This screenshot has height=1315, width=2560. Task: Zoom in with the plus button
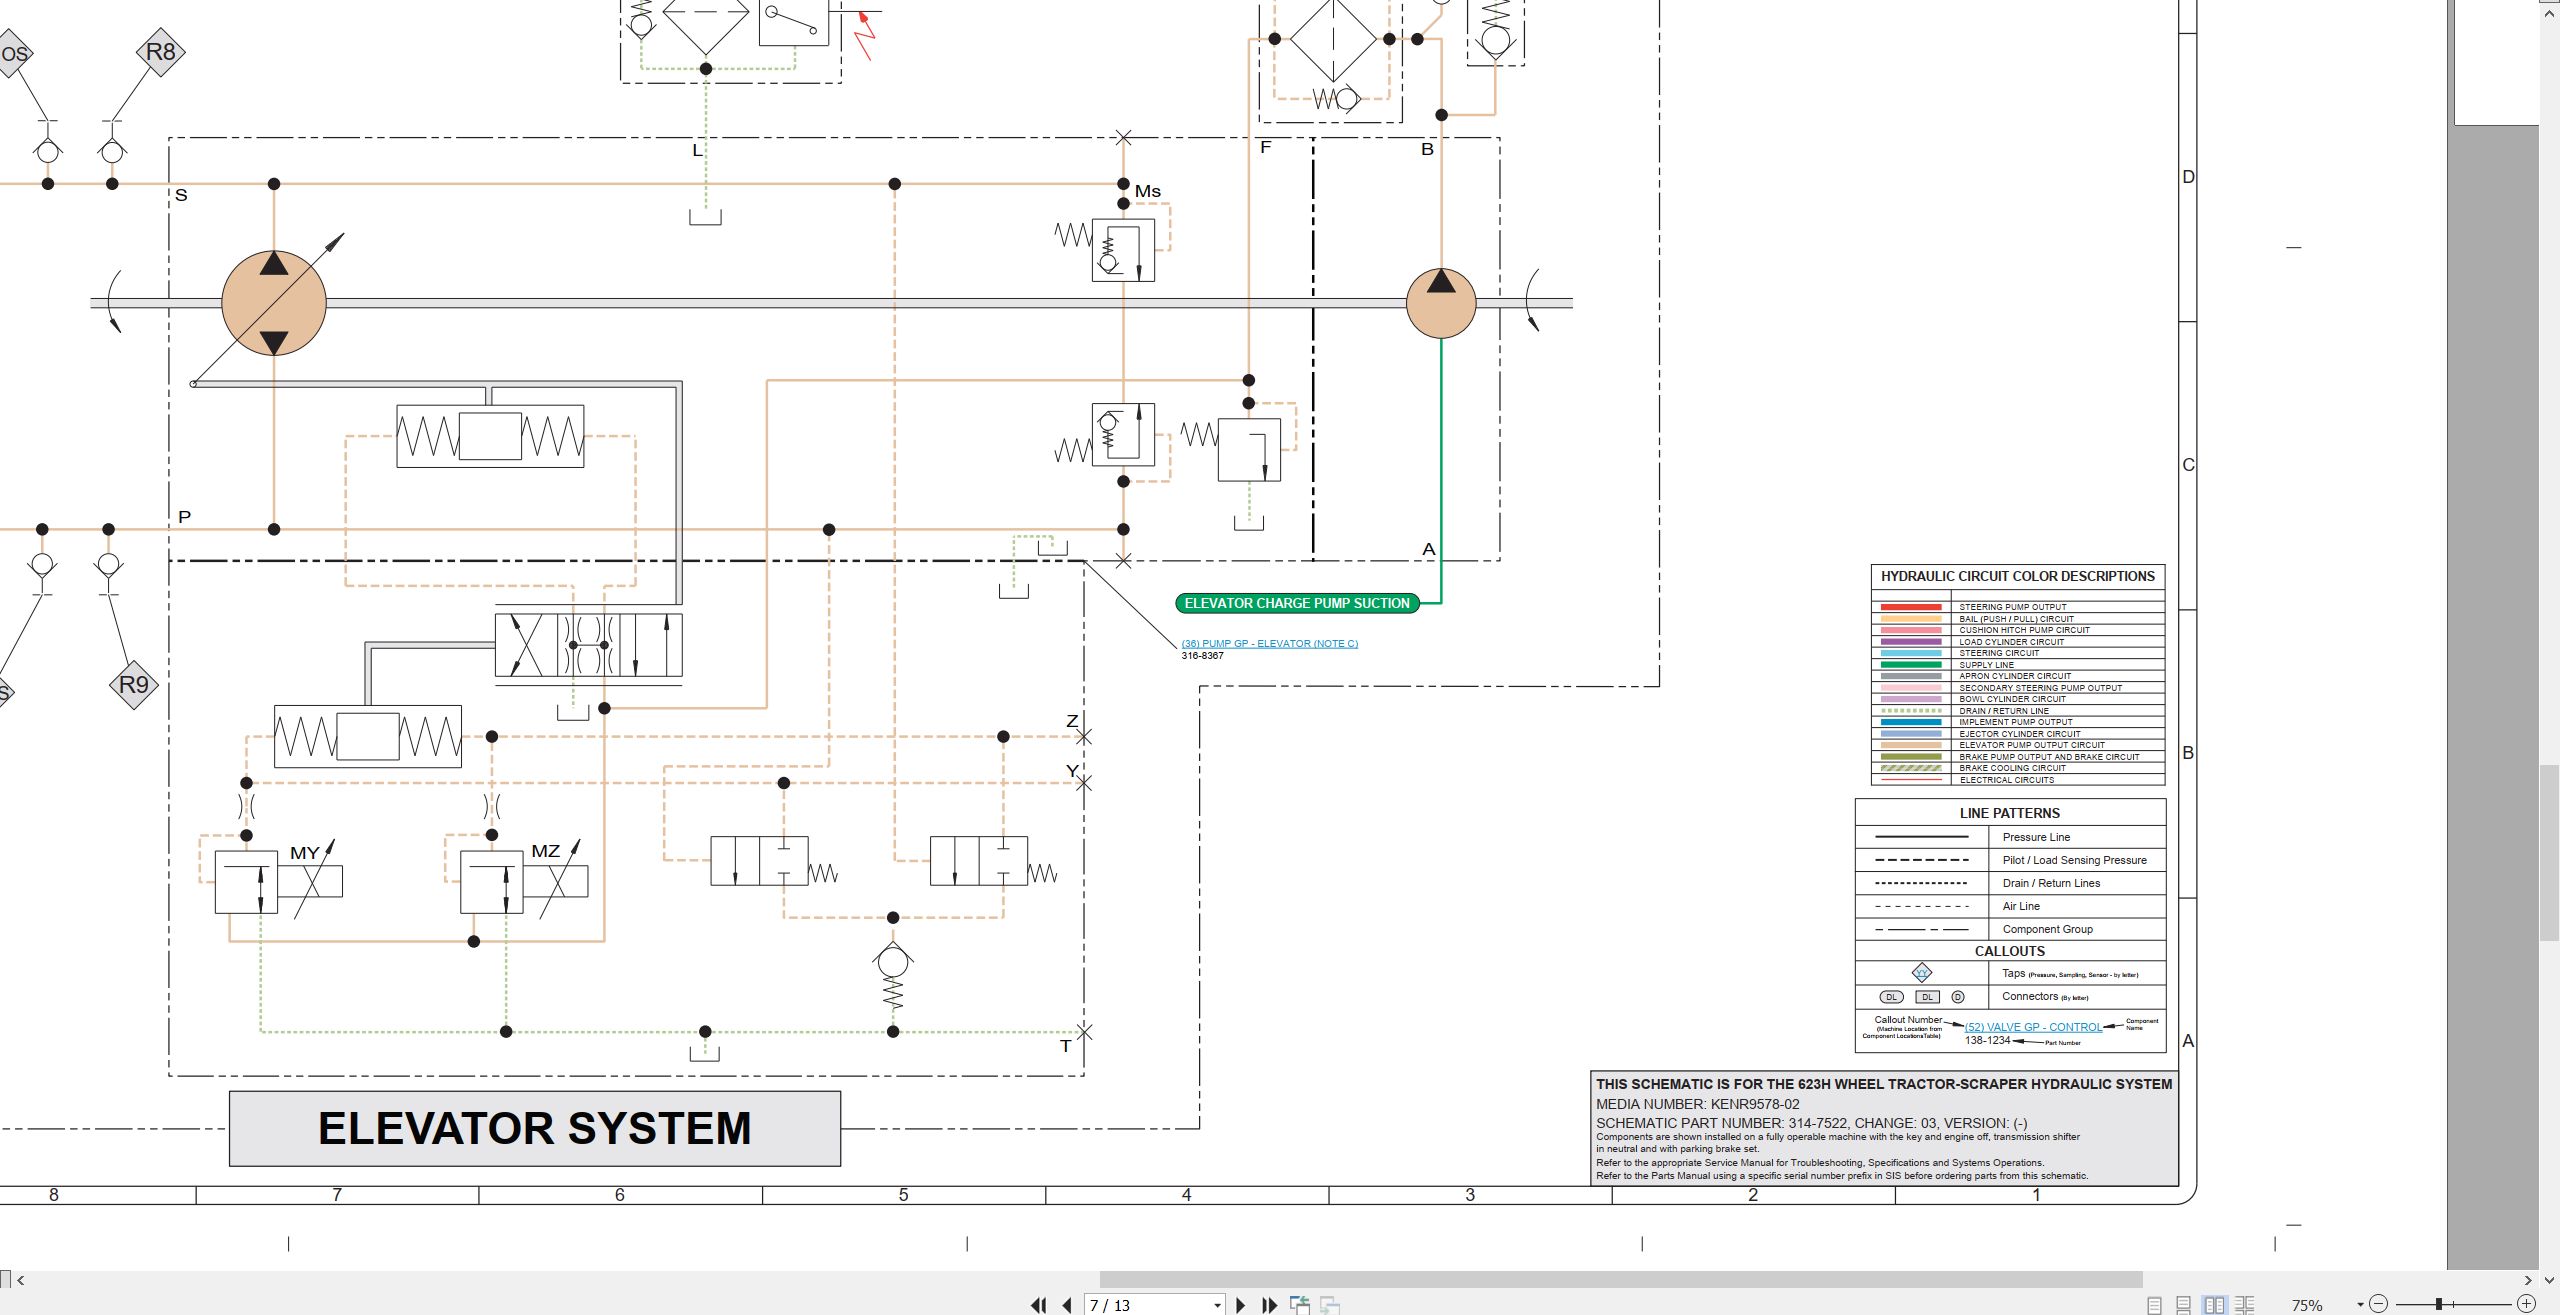coord(2526,1304)
